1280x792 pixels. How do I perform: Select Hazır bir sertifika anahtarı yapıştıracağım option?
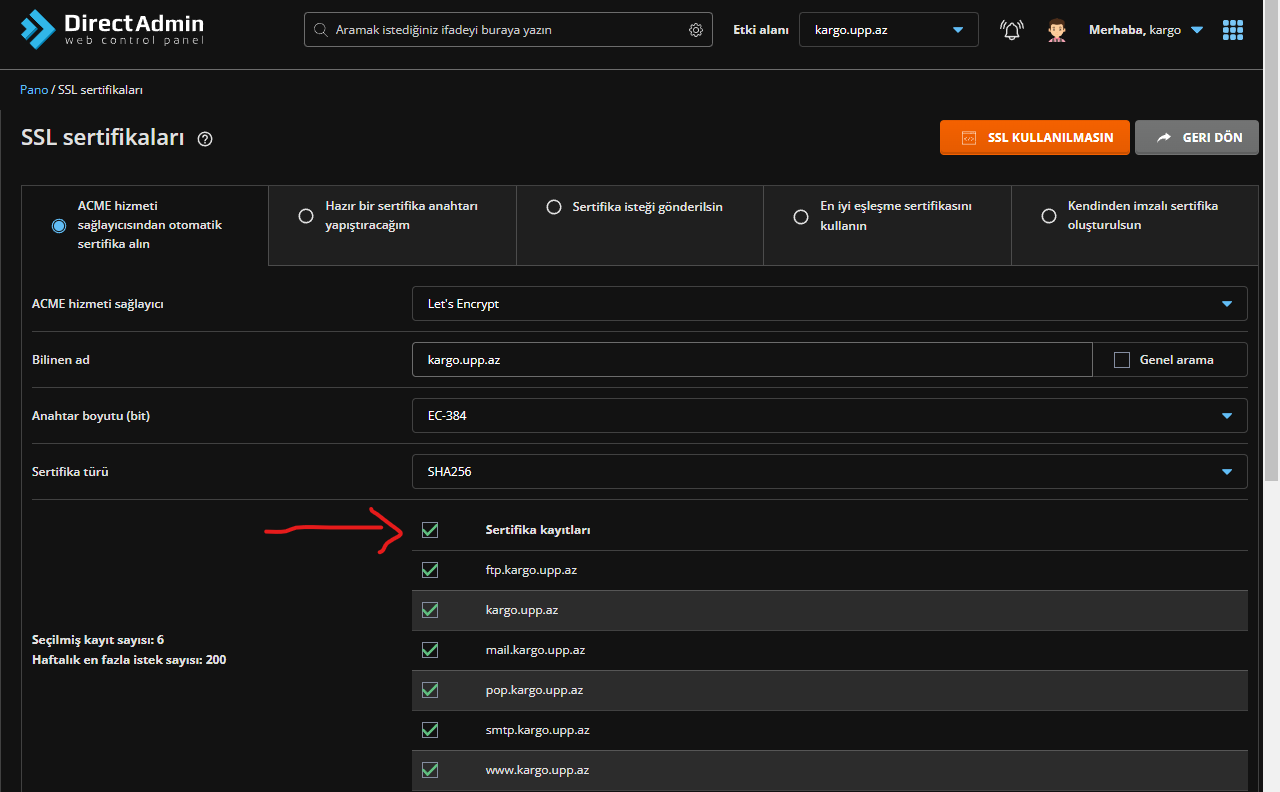click(x=306, y=216)
